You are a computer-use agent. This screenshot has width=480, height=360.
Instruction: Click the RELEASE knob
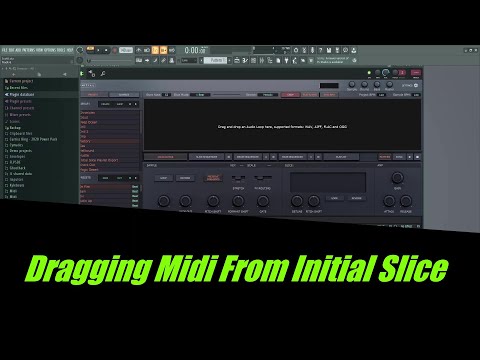tap(406, 201)
